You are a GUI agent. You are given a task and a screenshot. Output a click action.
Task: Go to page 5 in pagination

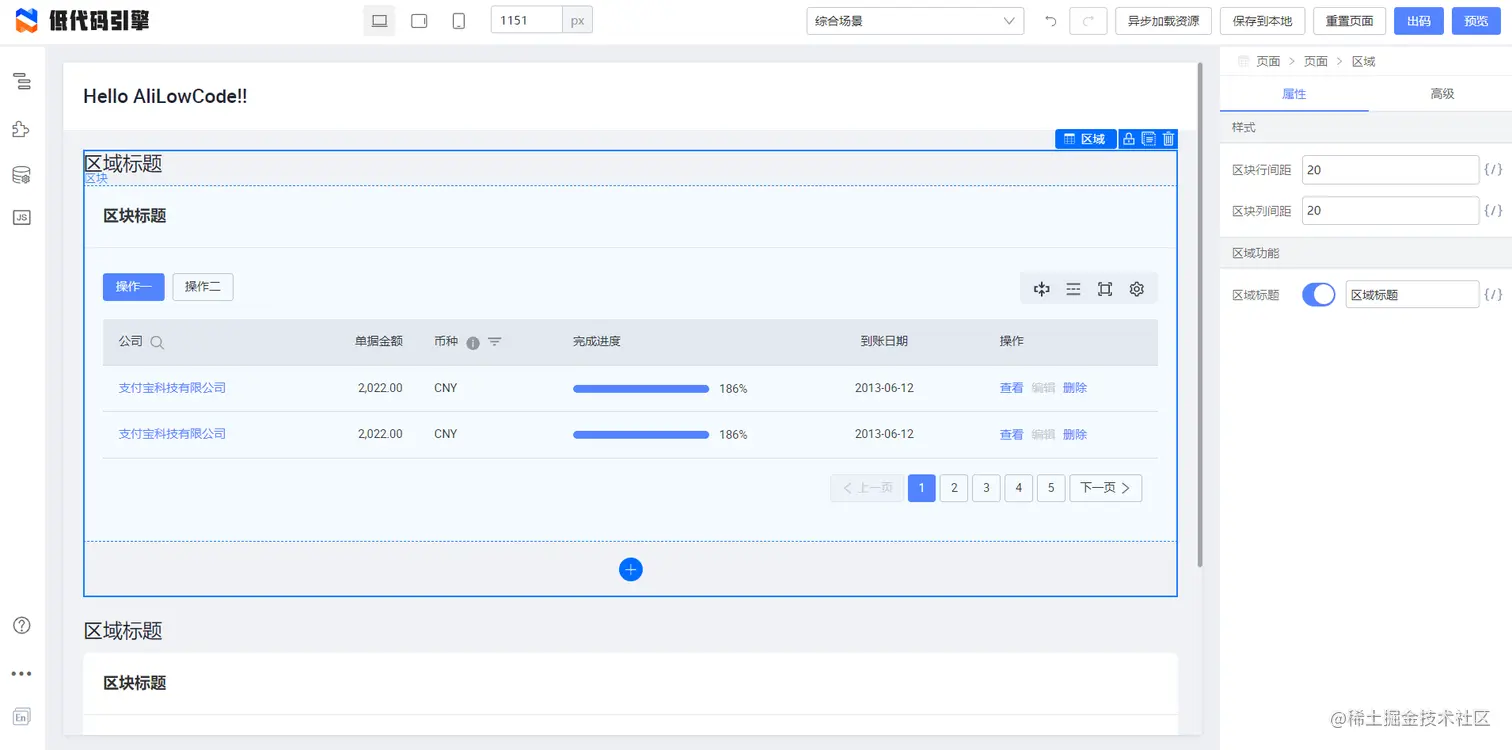1050,488
